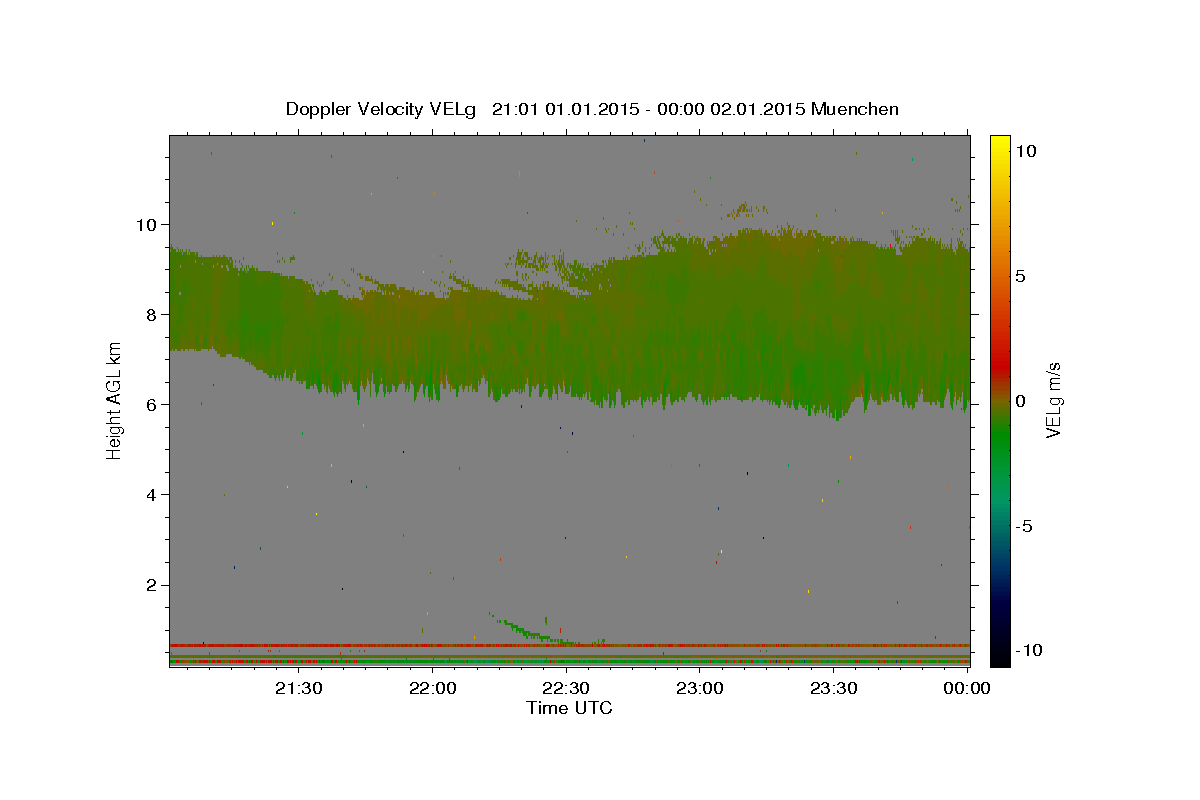Image resolution: width=1200 pixels, height=800 pixels.
Task: Click the green cloud layer at 23:00
Action: [700, 320]
